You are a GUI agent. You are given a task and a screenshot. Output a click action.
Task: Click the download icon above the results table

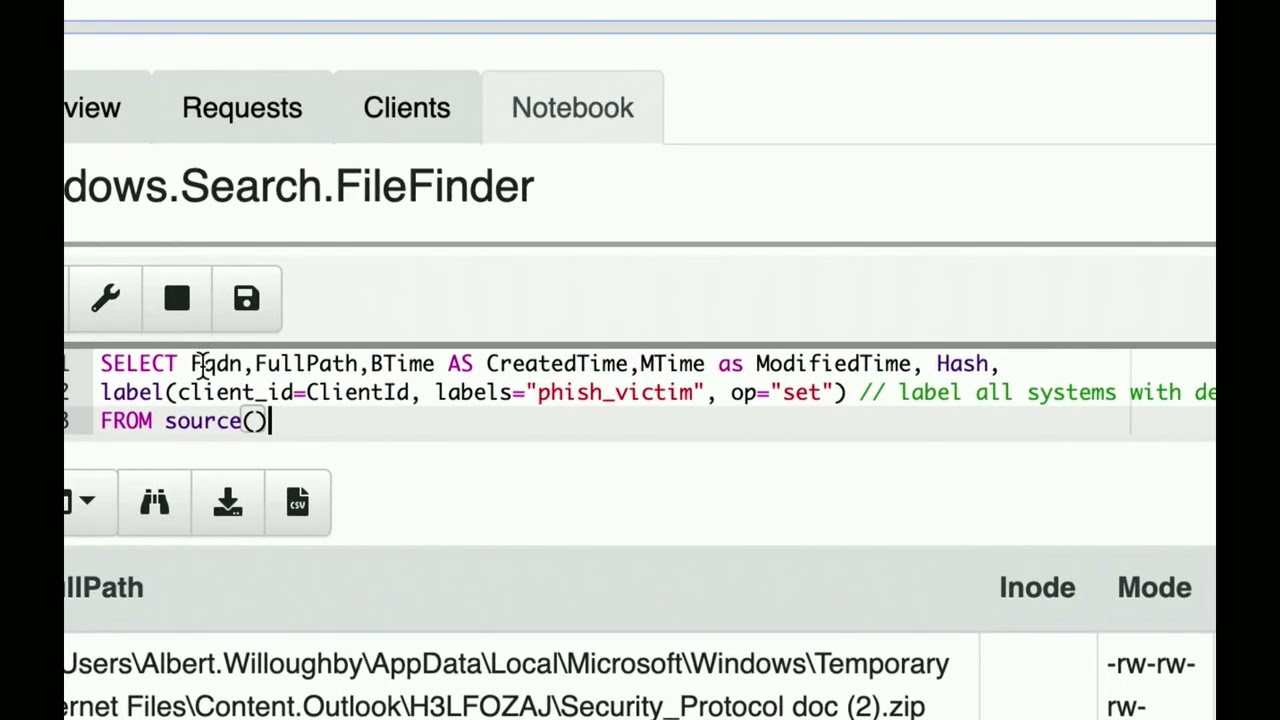click(228, 502)
